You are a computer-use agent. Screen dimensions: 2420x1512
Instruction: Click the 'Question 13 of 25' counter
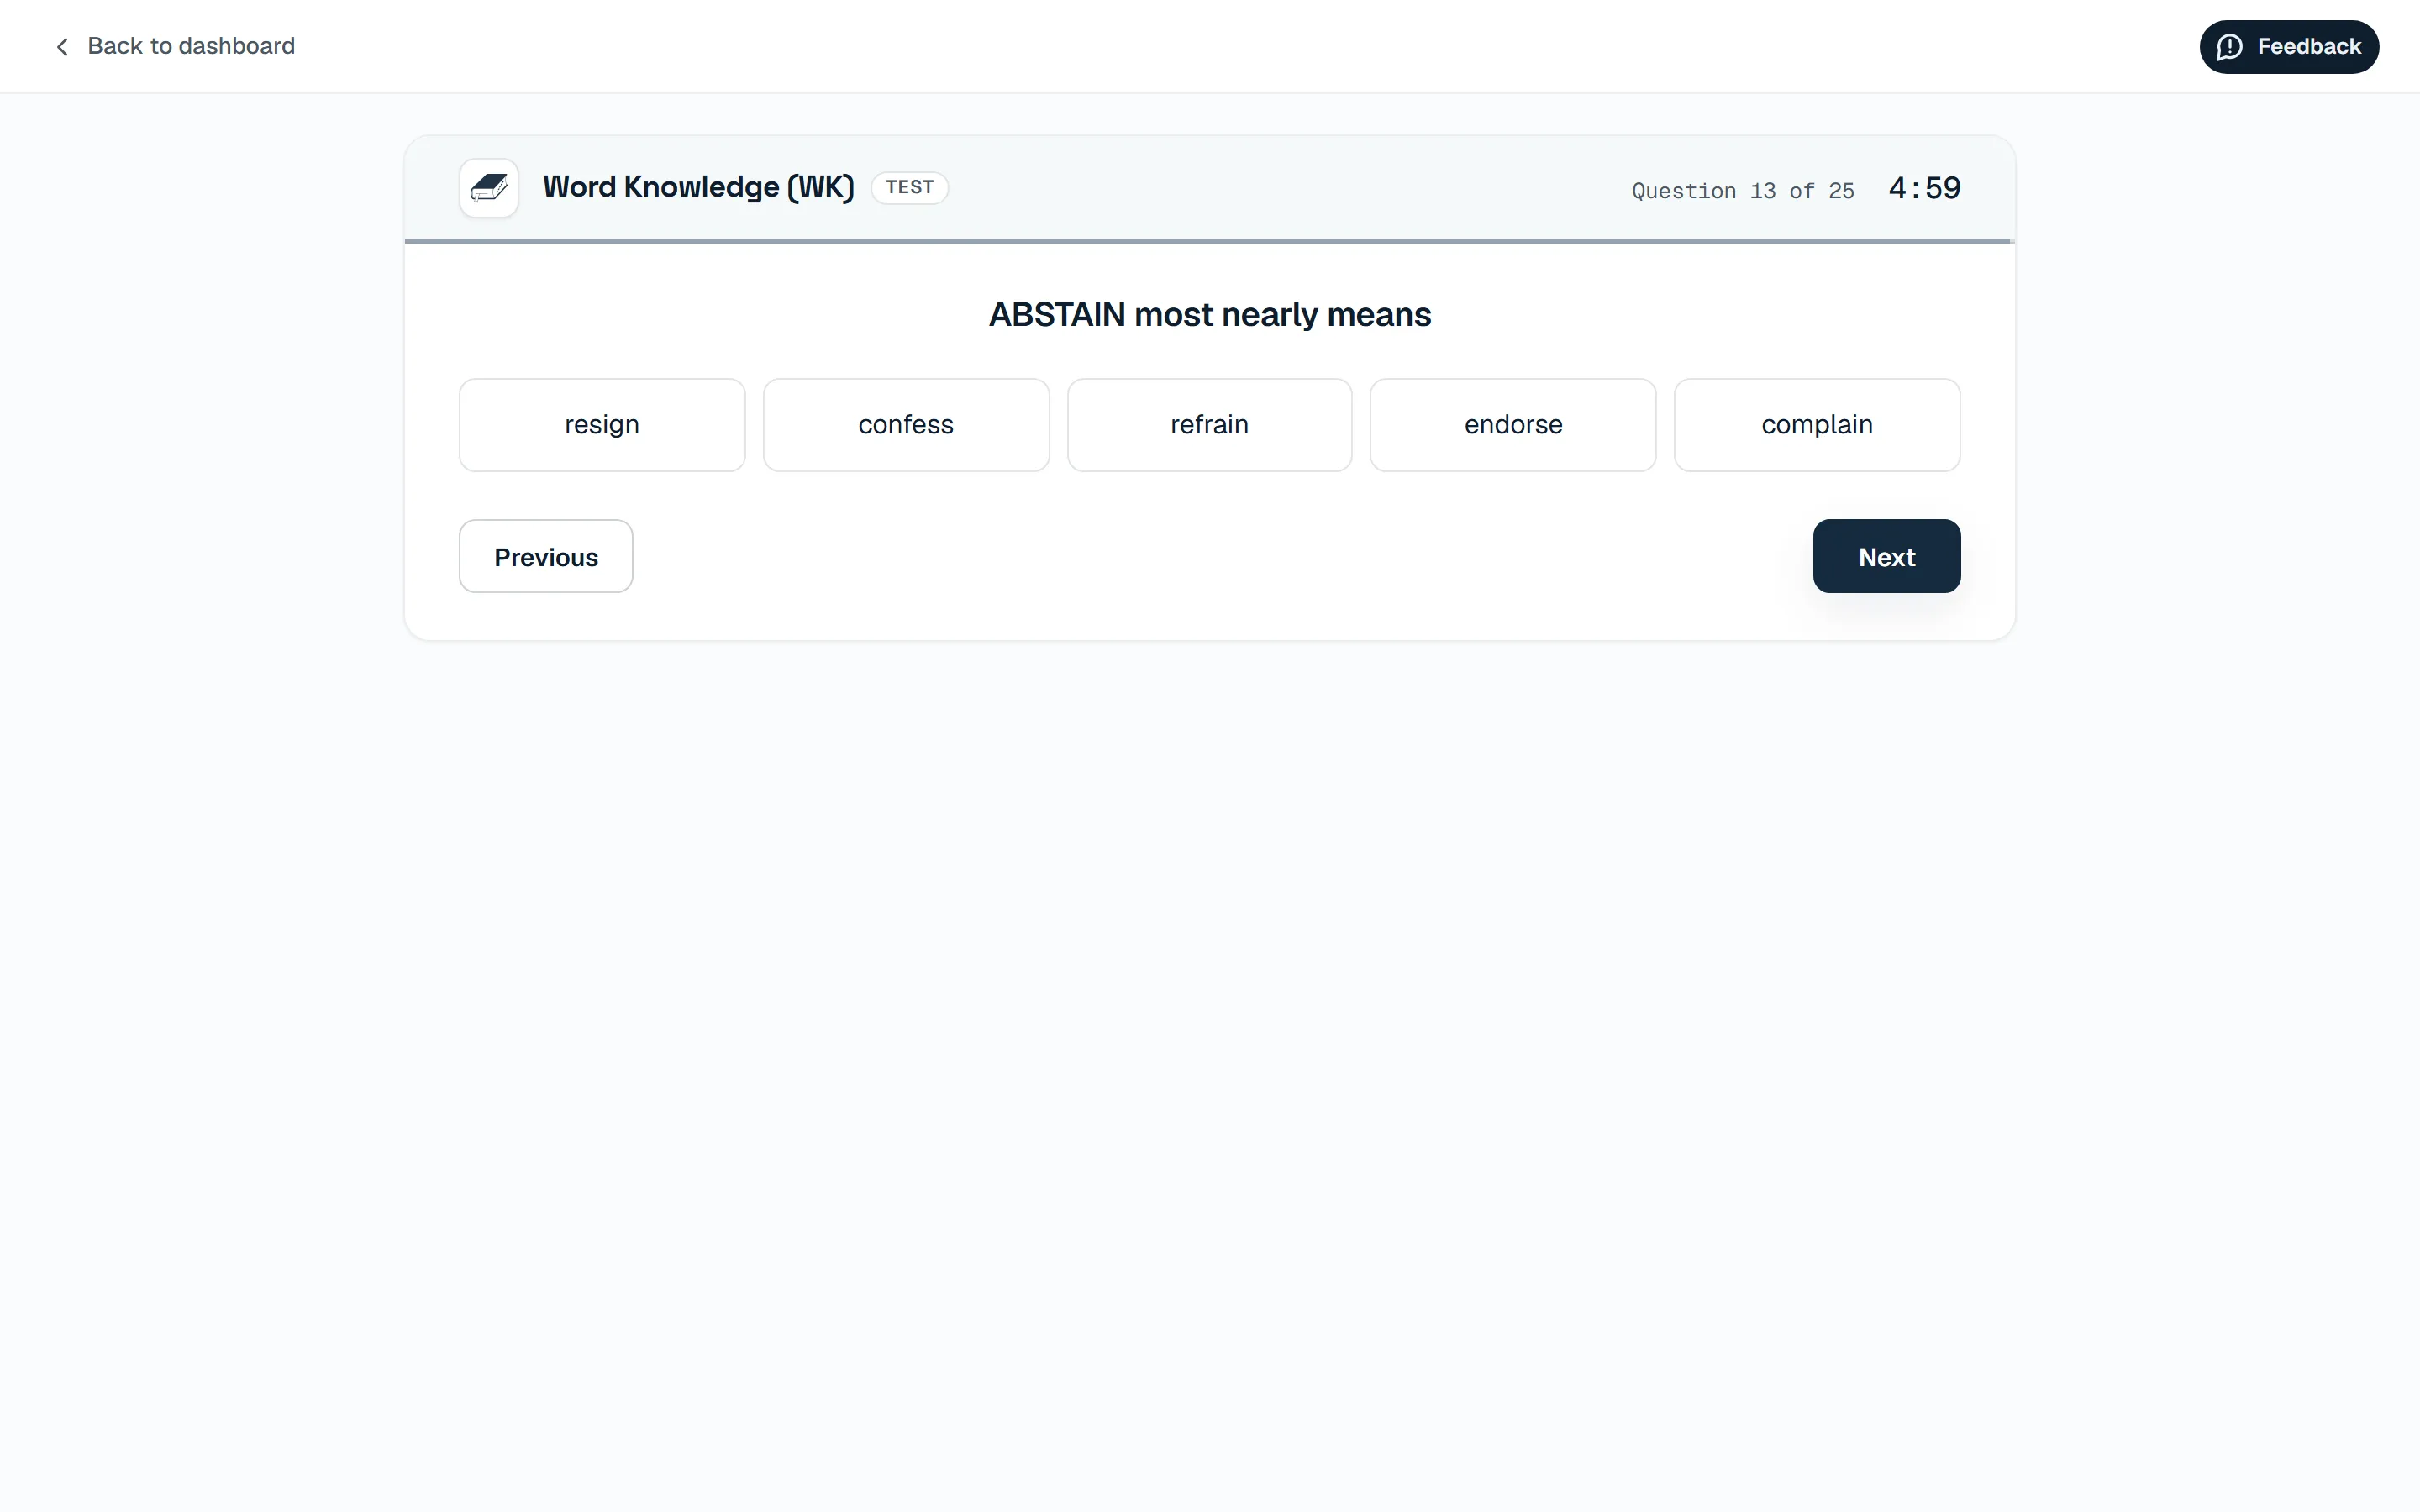[x=1743, y=190]
